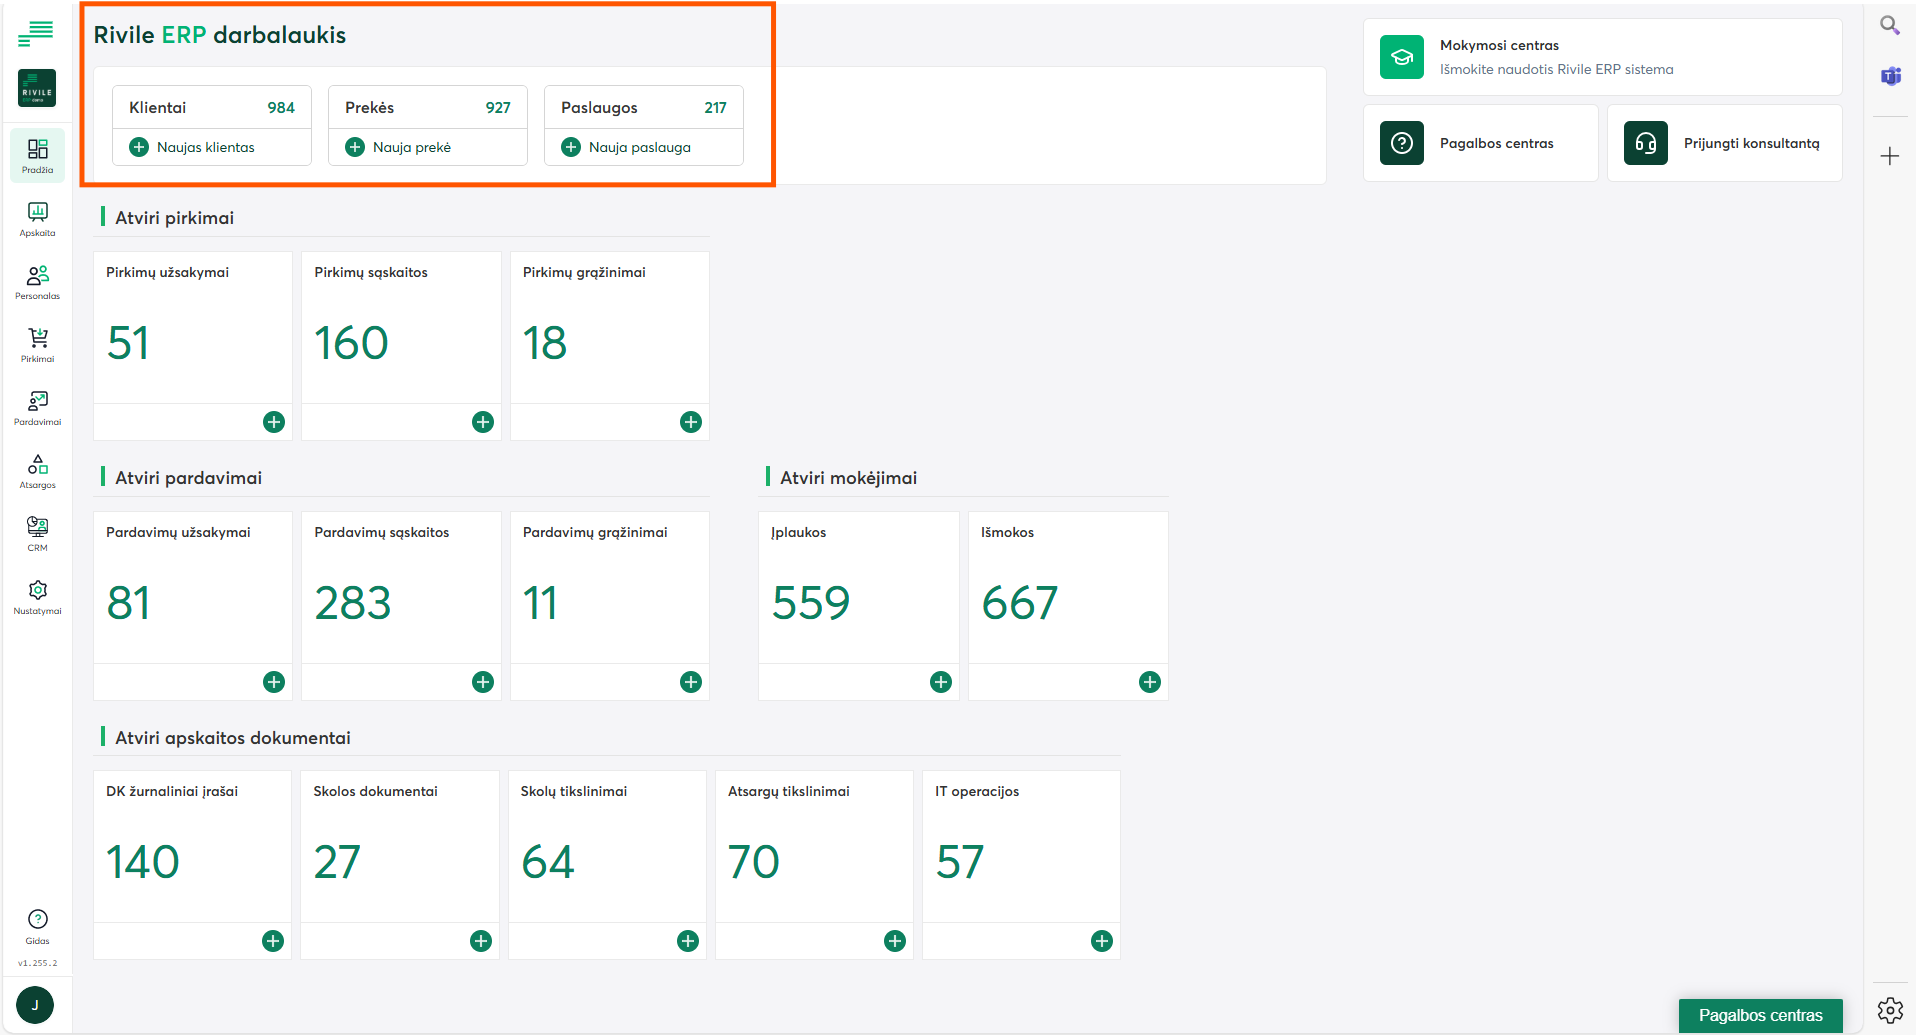This screenshot has height=1035, width=1916.
Task: Open the Įplaukos tile showing 559
Action: click(858, 590)
